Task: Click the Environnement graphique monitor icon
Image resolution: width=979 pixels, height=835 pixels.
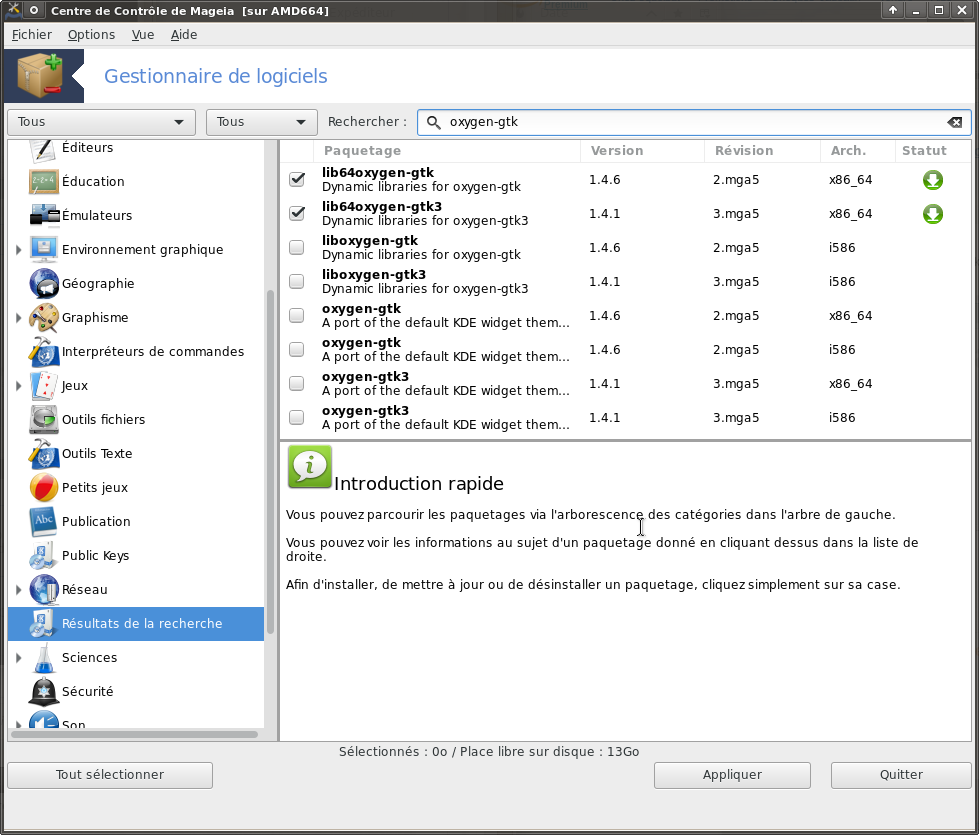Action: 44,250
